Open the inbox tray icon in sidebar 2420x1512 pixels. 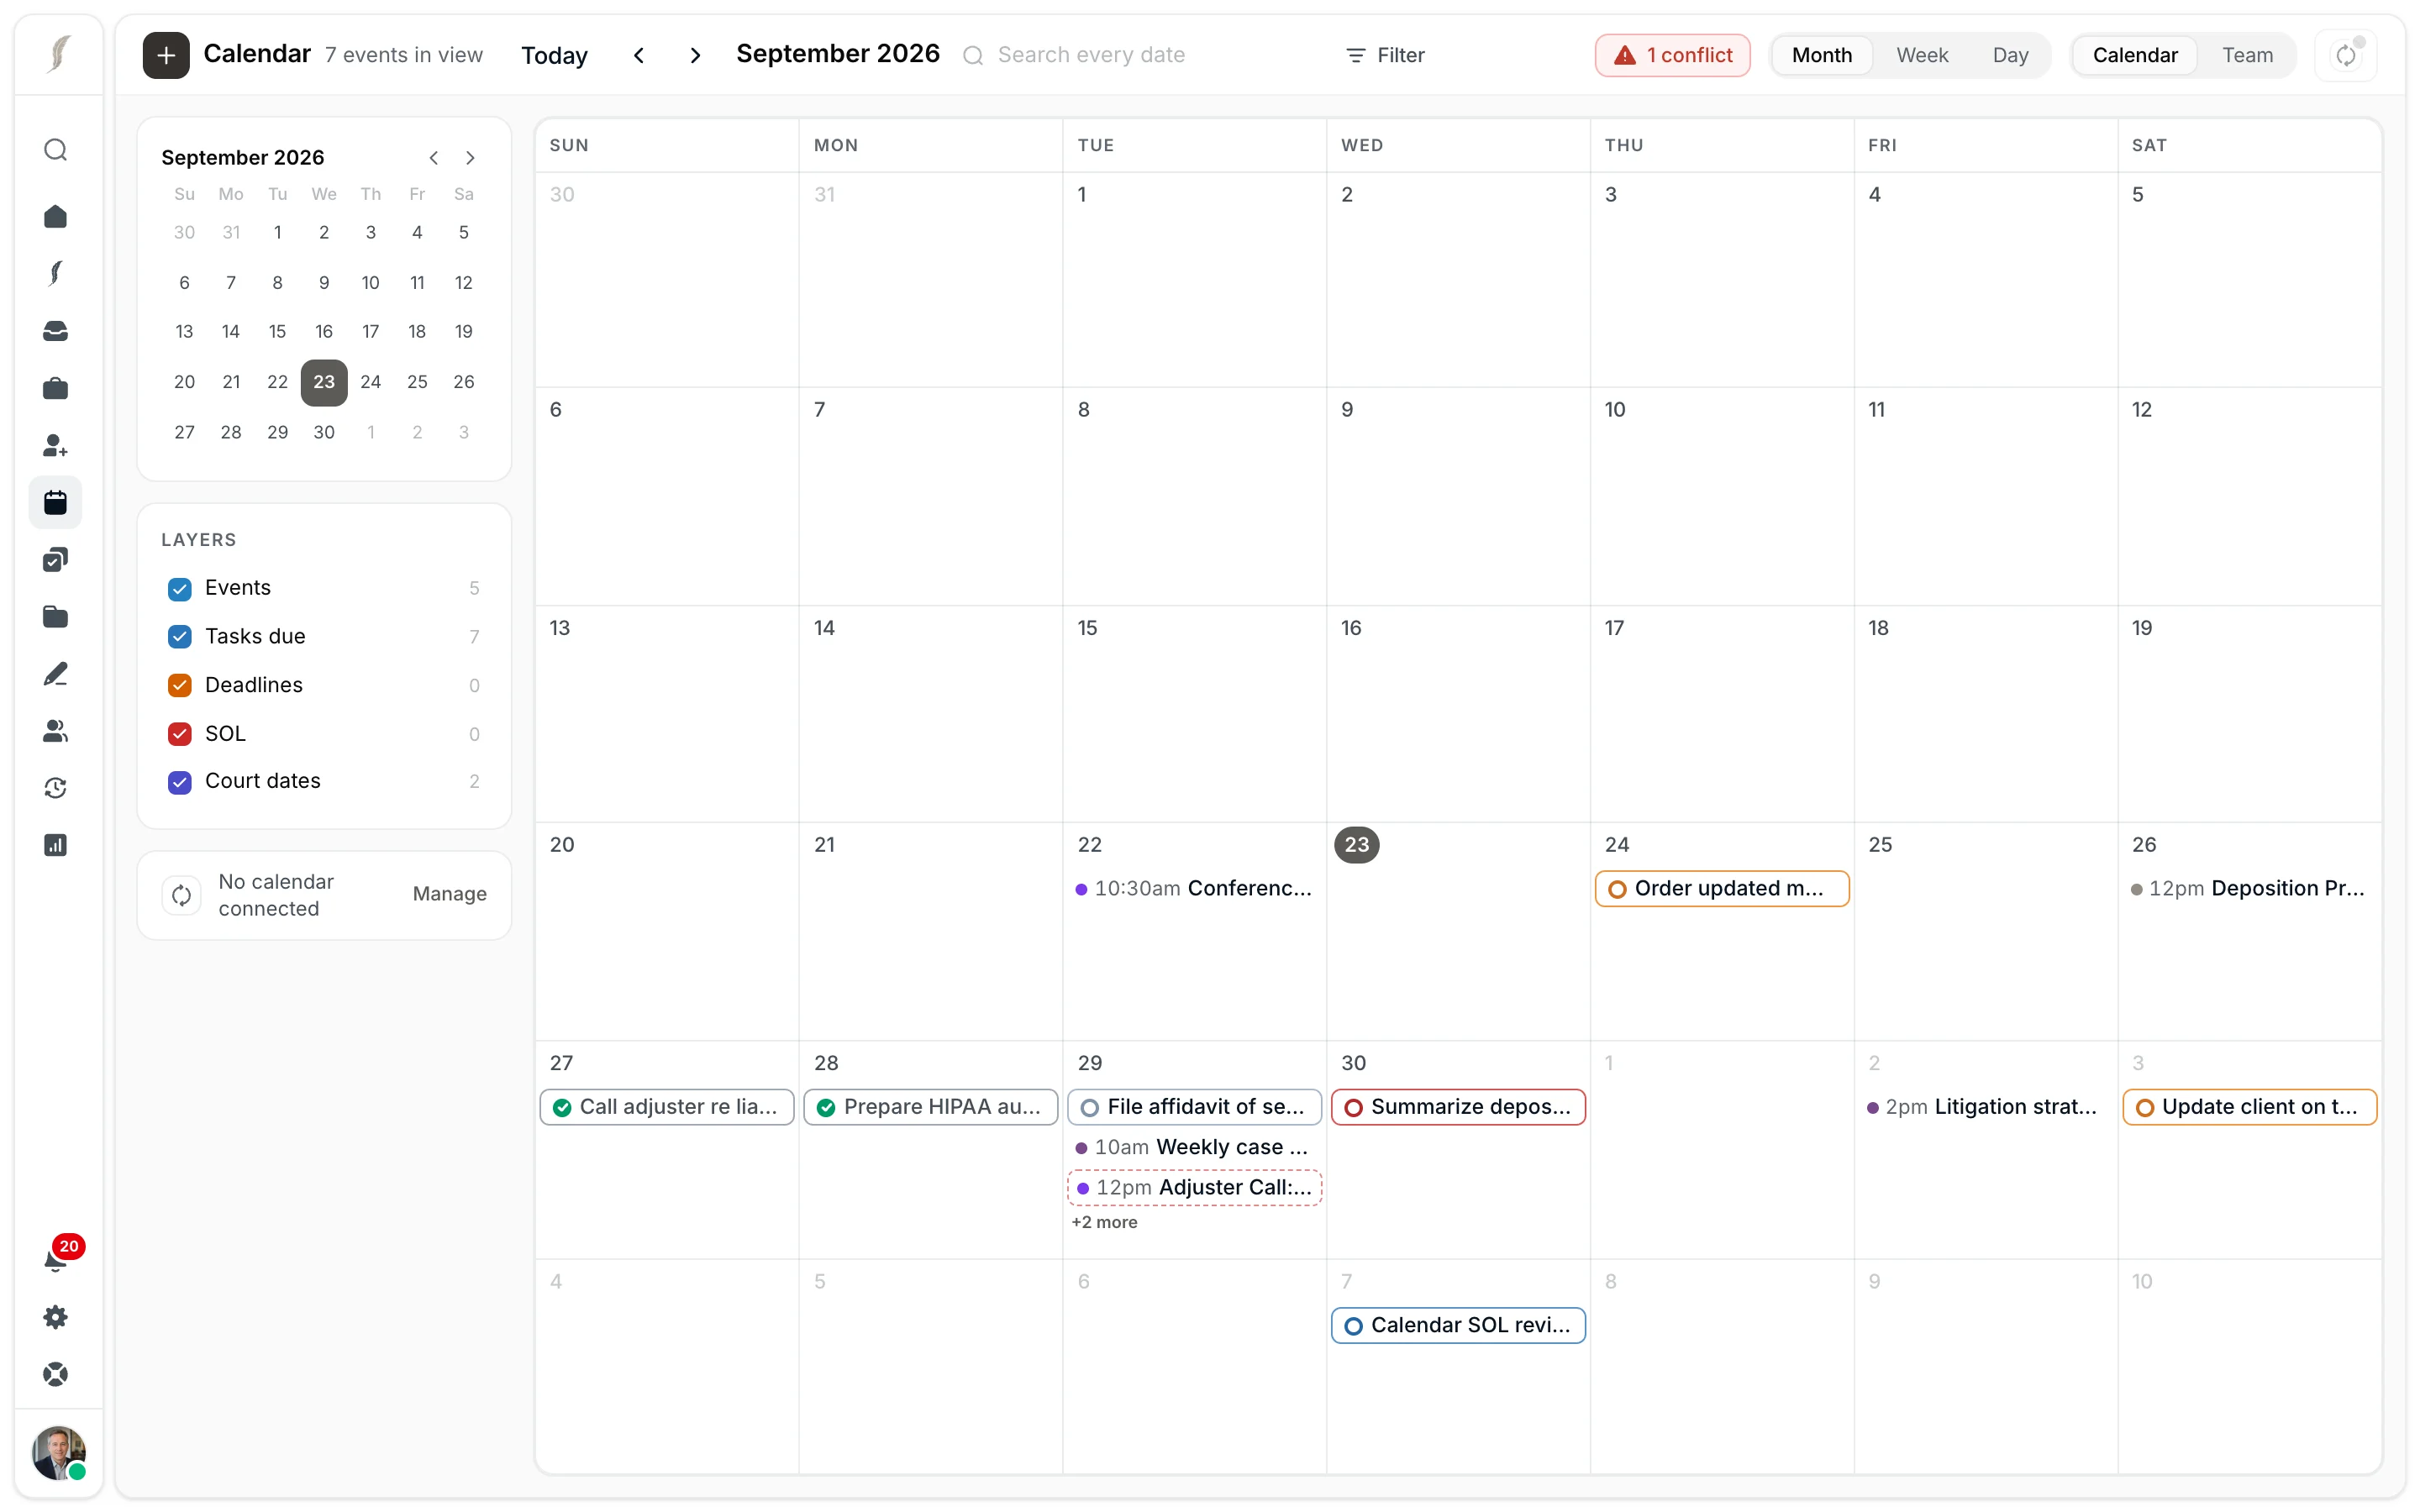[56, 331]
